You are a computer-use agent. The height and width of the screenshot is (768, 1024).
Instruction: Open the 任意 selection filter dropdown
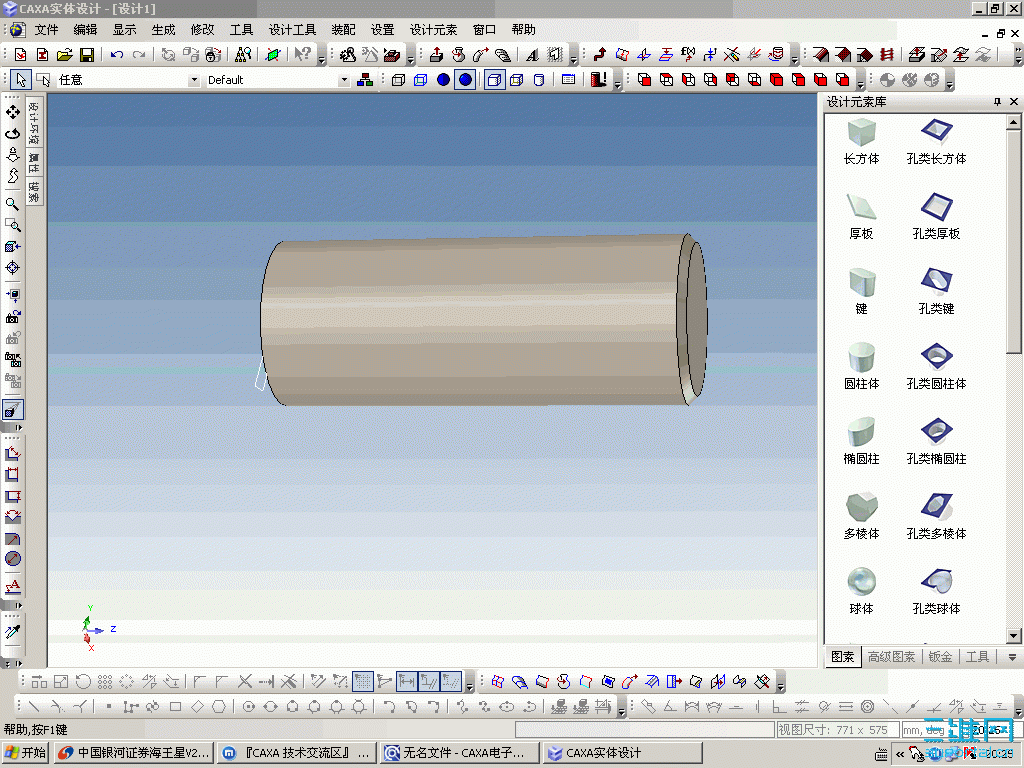[194, 80]
